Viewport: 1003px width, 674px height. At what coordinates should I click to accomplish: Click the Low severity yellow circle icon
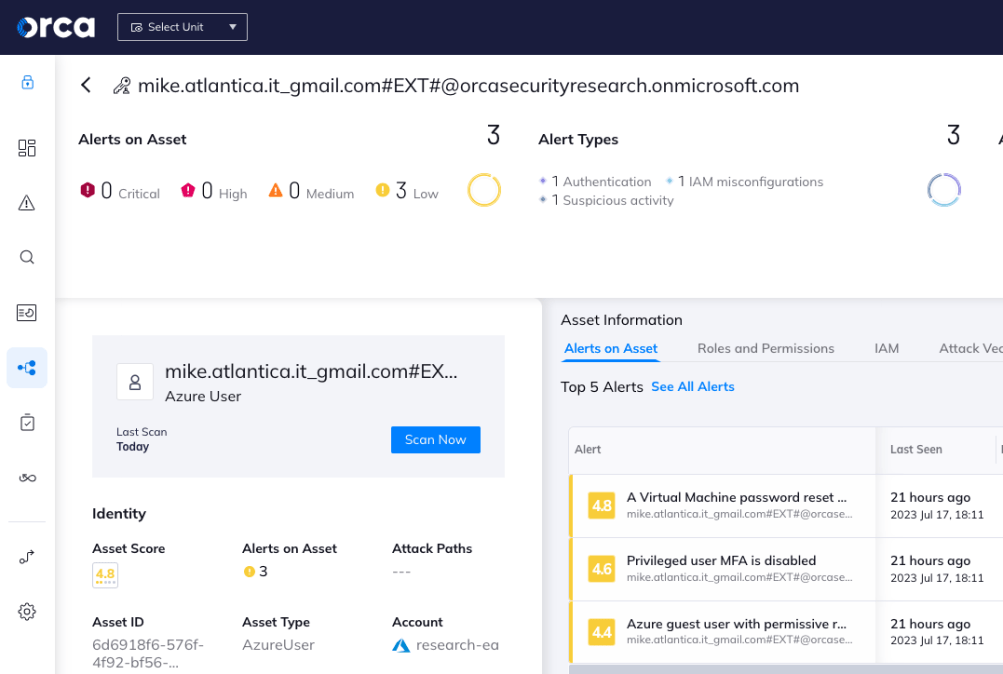(x=383, y=190)
